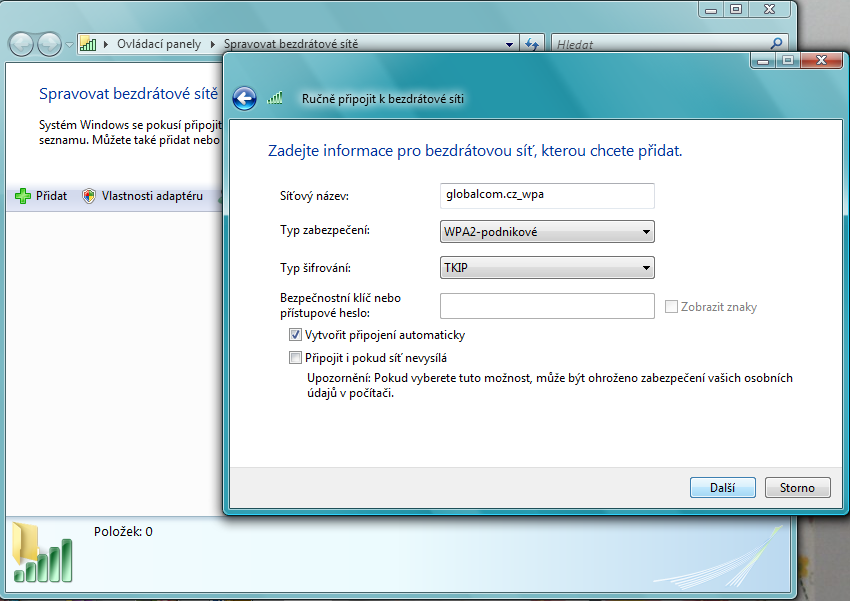Click signal bars icon in address bar

88,45
